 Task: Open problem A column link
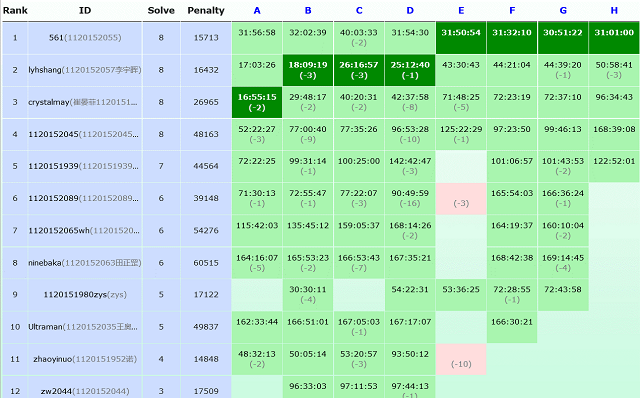point(257,11)
